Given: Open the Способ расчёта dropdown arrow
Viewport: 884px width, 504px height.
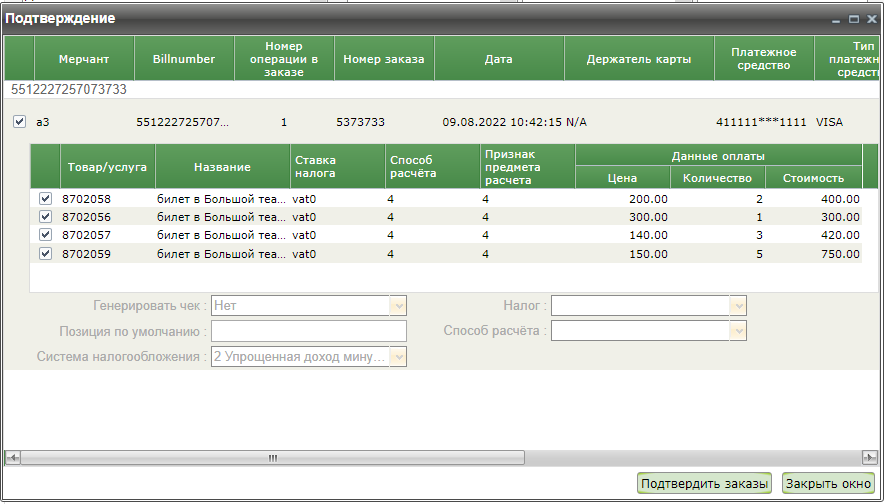Looking at the screenshot, I should pyautogui.click(x=738, y=331).
